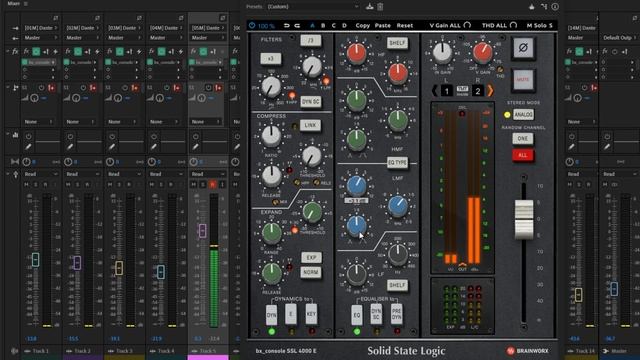The image size is (640, 360).
Task: Click Track 1 volume fader handle
Action: (36, 260)
